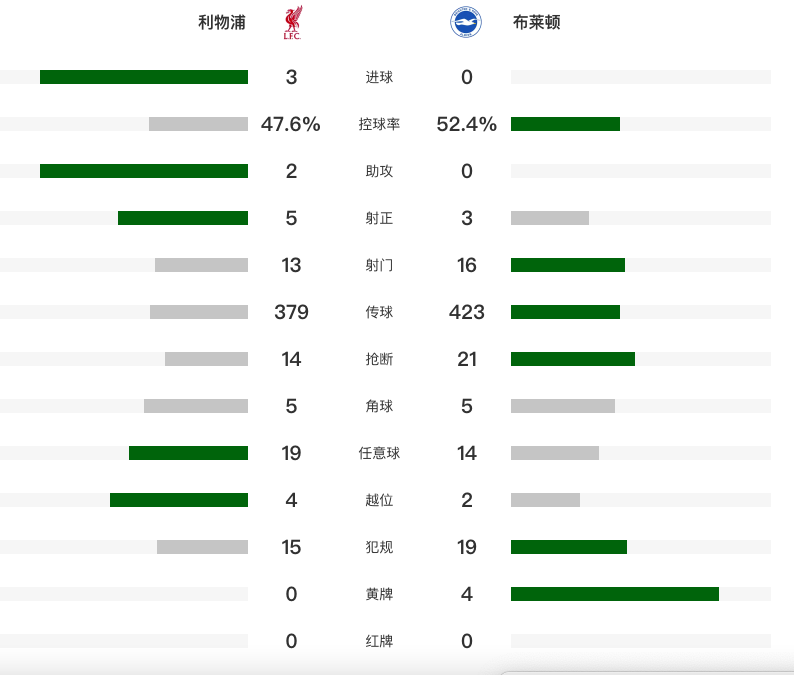Screen dimensions: 794x675
Task: Select the 抢断 stat label
Action: point(379,359)
